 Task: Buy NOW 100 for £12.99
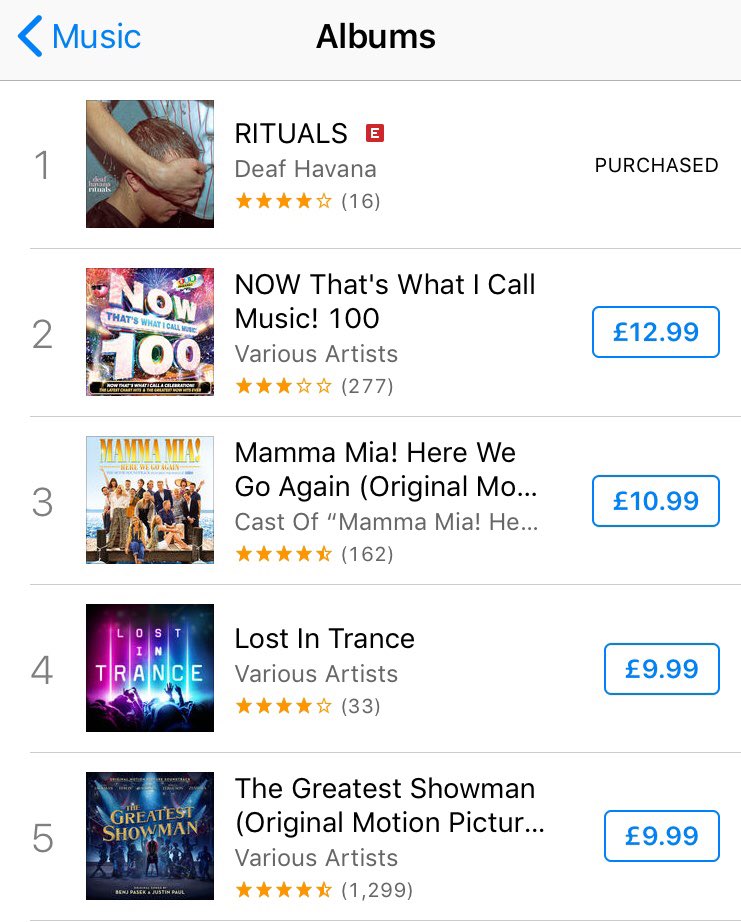pyautogui.click(x=656, y=332)
